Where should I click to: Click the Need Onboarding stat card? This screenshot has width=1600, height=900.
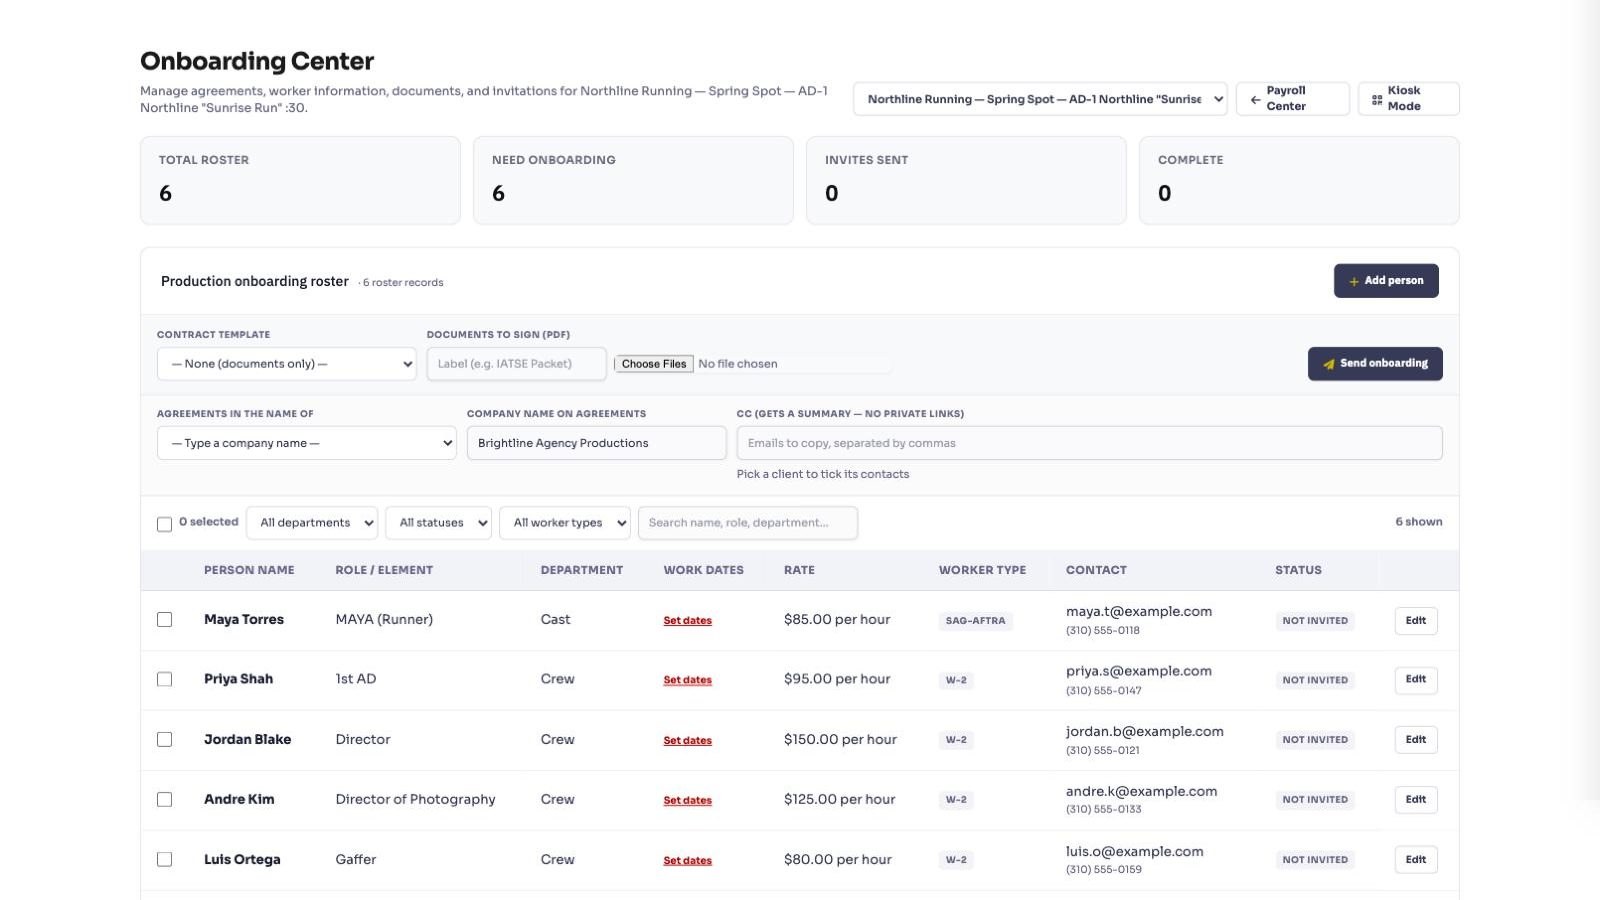tap(633, 180)
